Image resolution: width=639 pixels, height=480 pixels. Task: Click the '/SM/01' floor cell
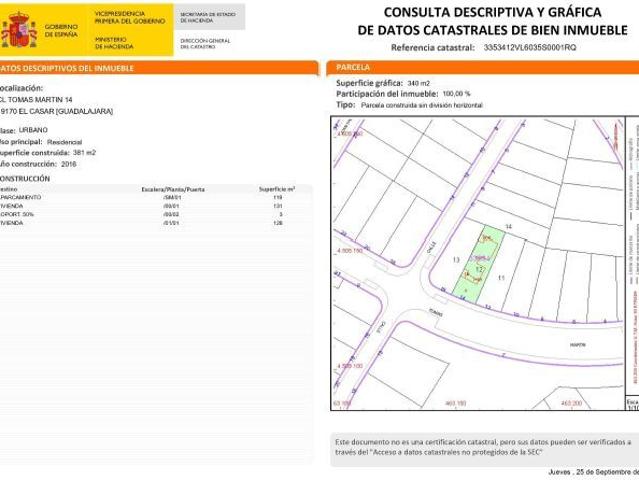[x=171, y=198]
